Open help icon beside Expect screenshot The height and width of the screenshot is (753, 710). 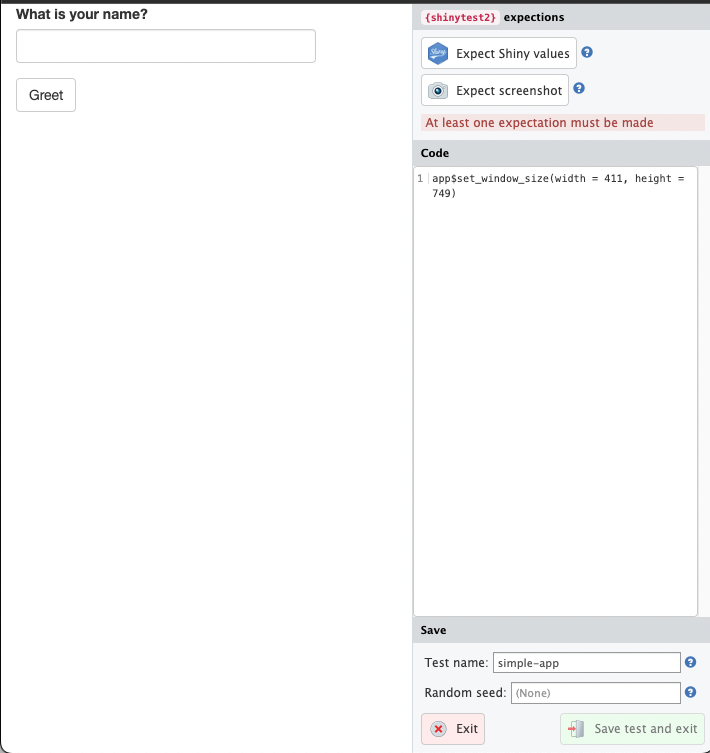pos(578,89)
